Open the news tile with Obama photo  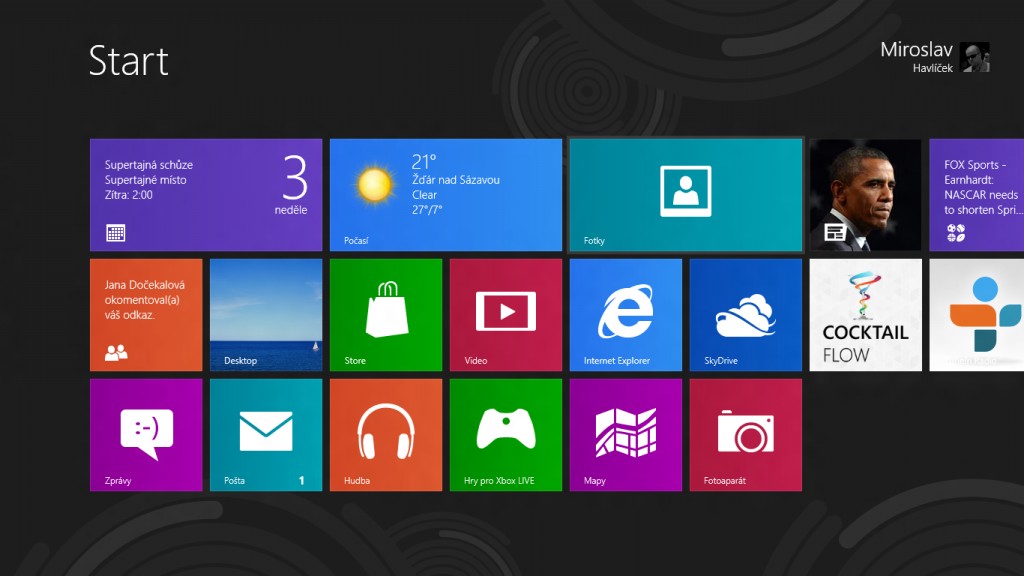(865, 195)
